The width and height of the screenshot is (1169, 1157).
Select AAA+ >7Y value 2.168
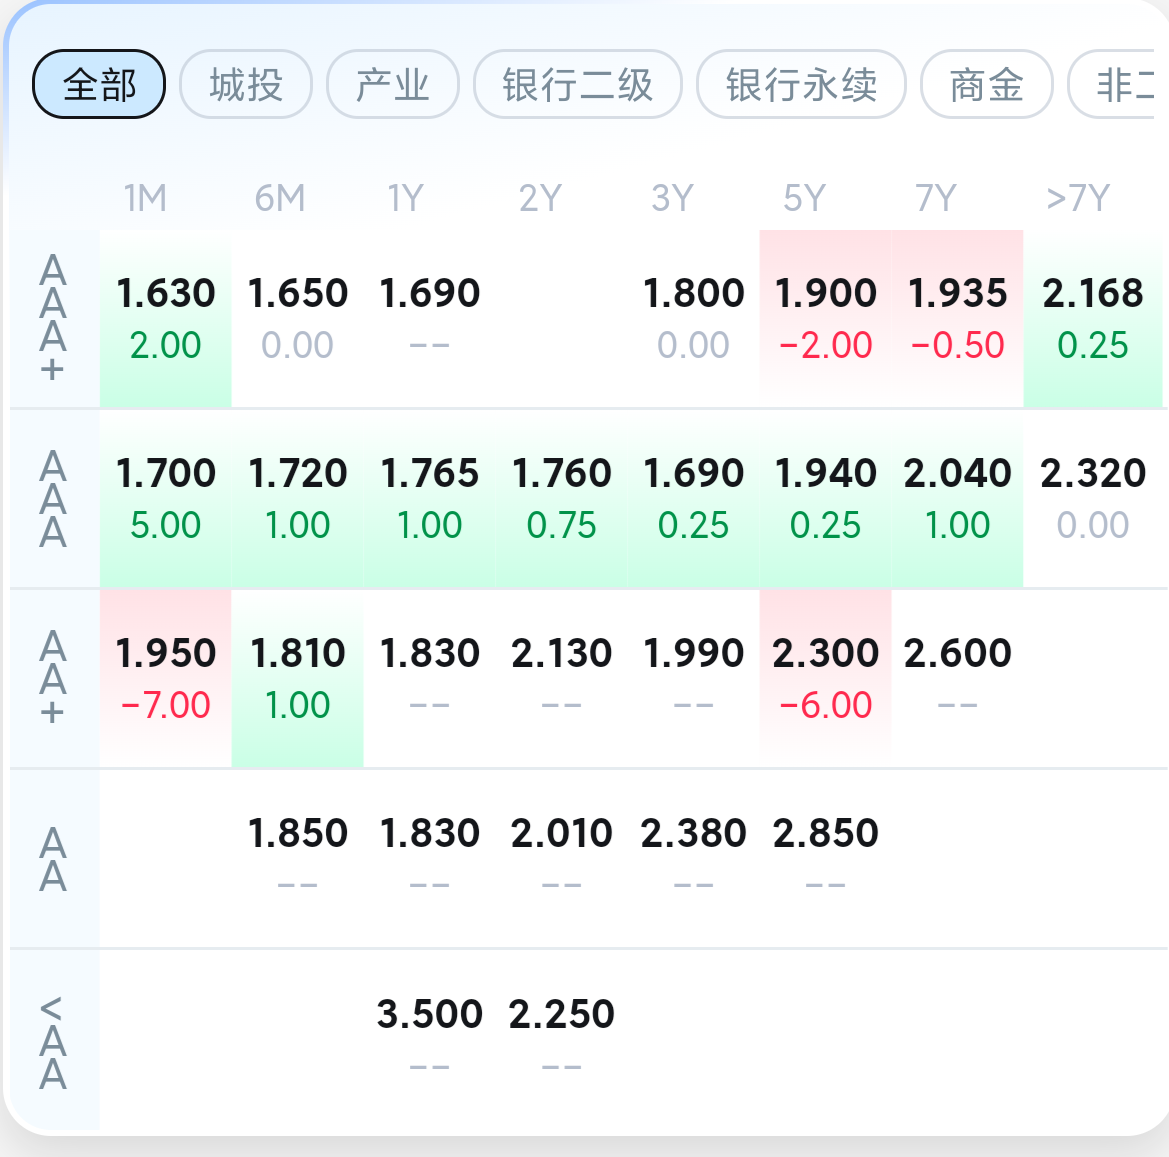pyautogui.click(x=1092, y=318)
